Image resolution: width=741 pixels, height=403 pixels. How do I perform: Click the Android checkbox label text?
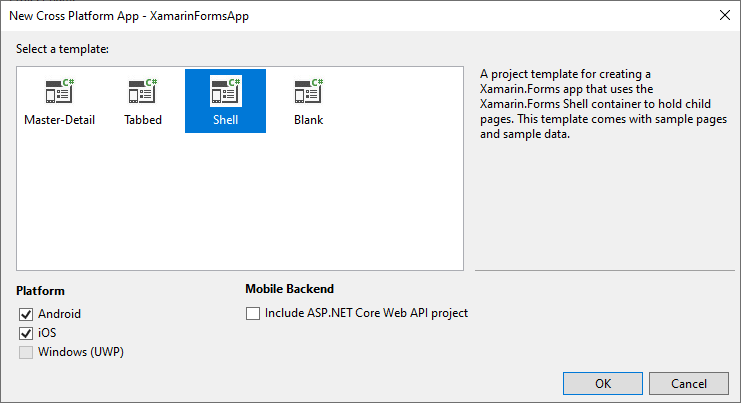[59, 314]
